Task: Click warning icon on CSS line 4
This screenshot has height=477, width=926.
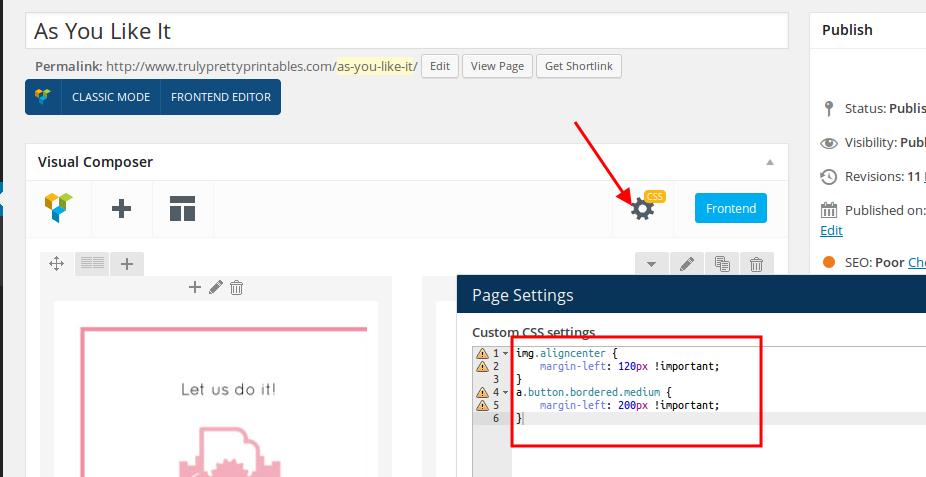Action: 482,392
